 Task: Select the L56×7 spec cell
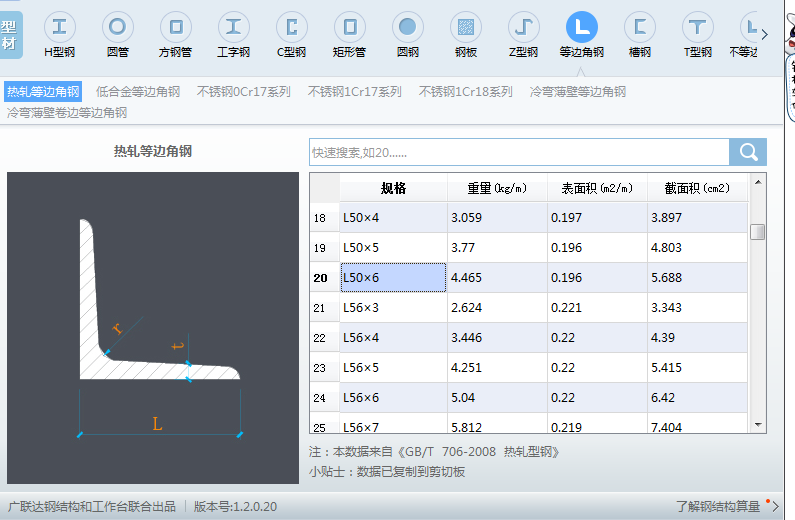coord(393,423)
